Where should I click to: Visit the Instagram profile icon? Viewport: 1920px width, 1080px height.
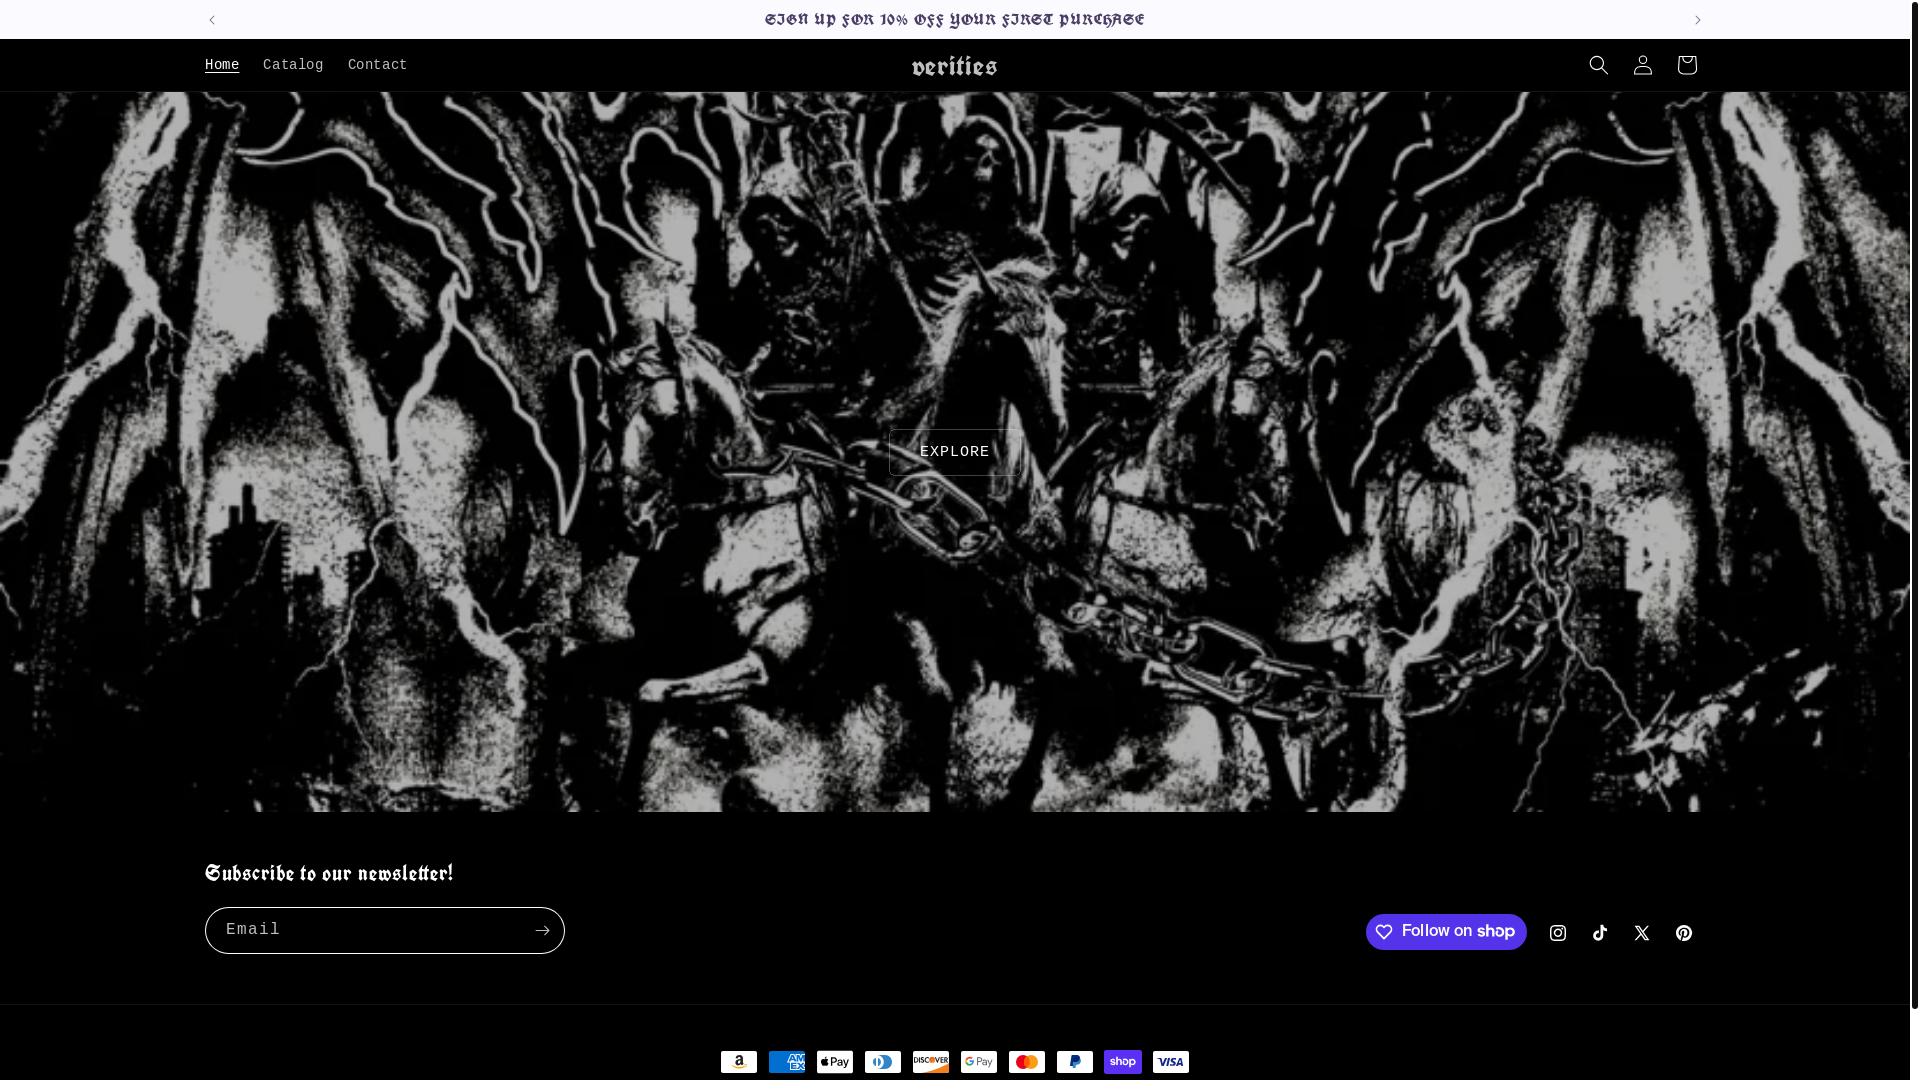pos(1558,933)
